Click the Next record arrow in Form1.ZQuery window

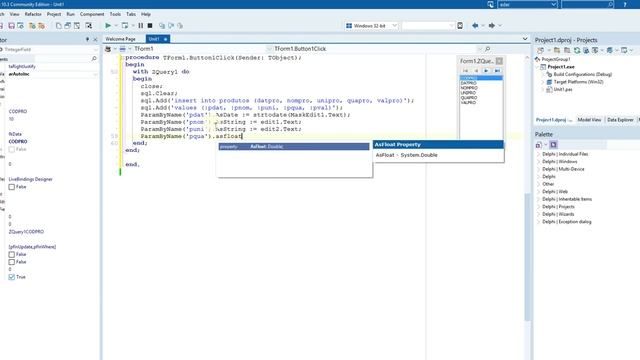coord(487,71)
